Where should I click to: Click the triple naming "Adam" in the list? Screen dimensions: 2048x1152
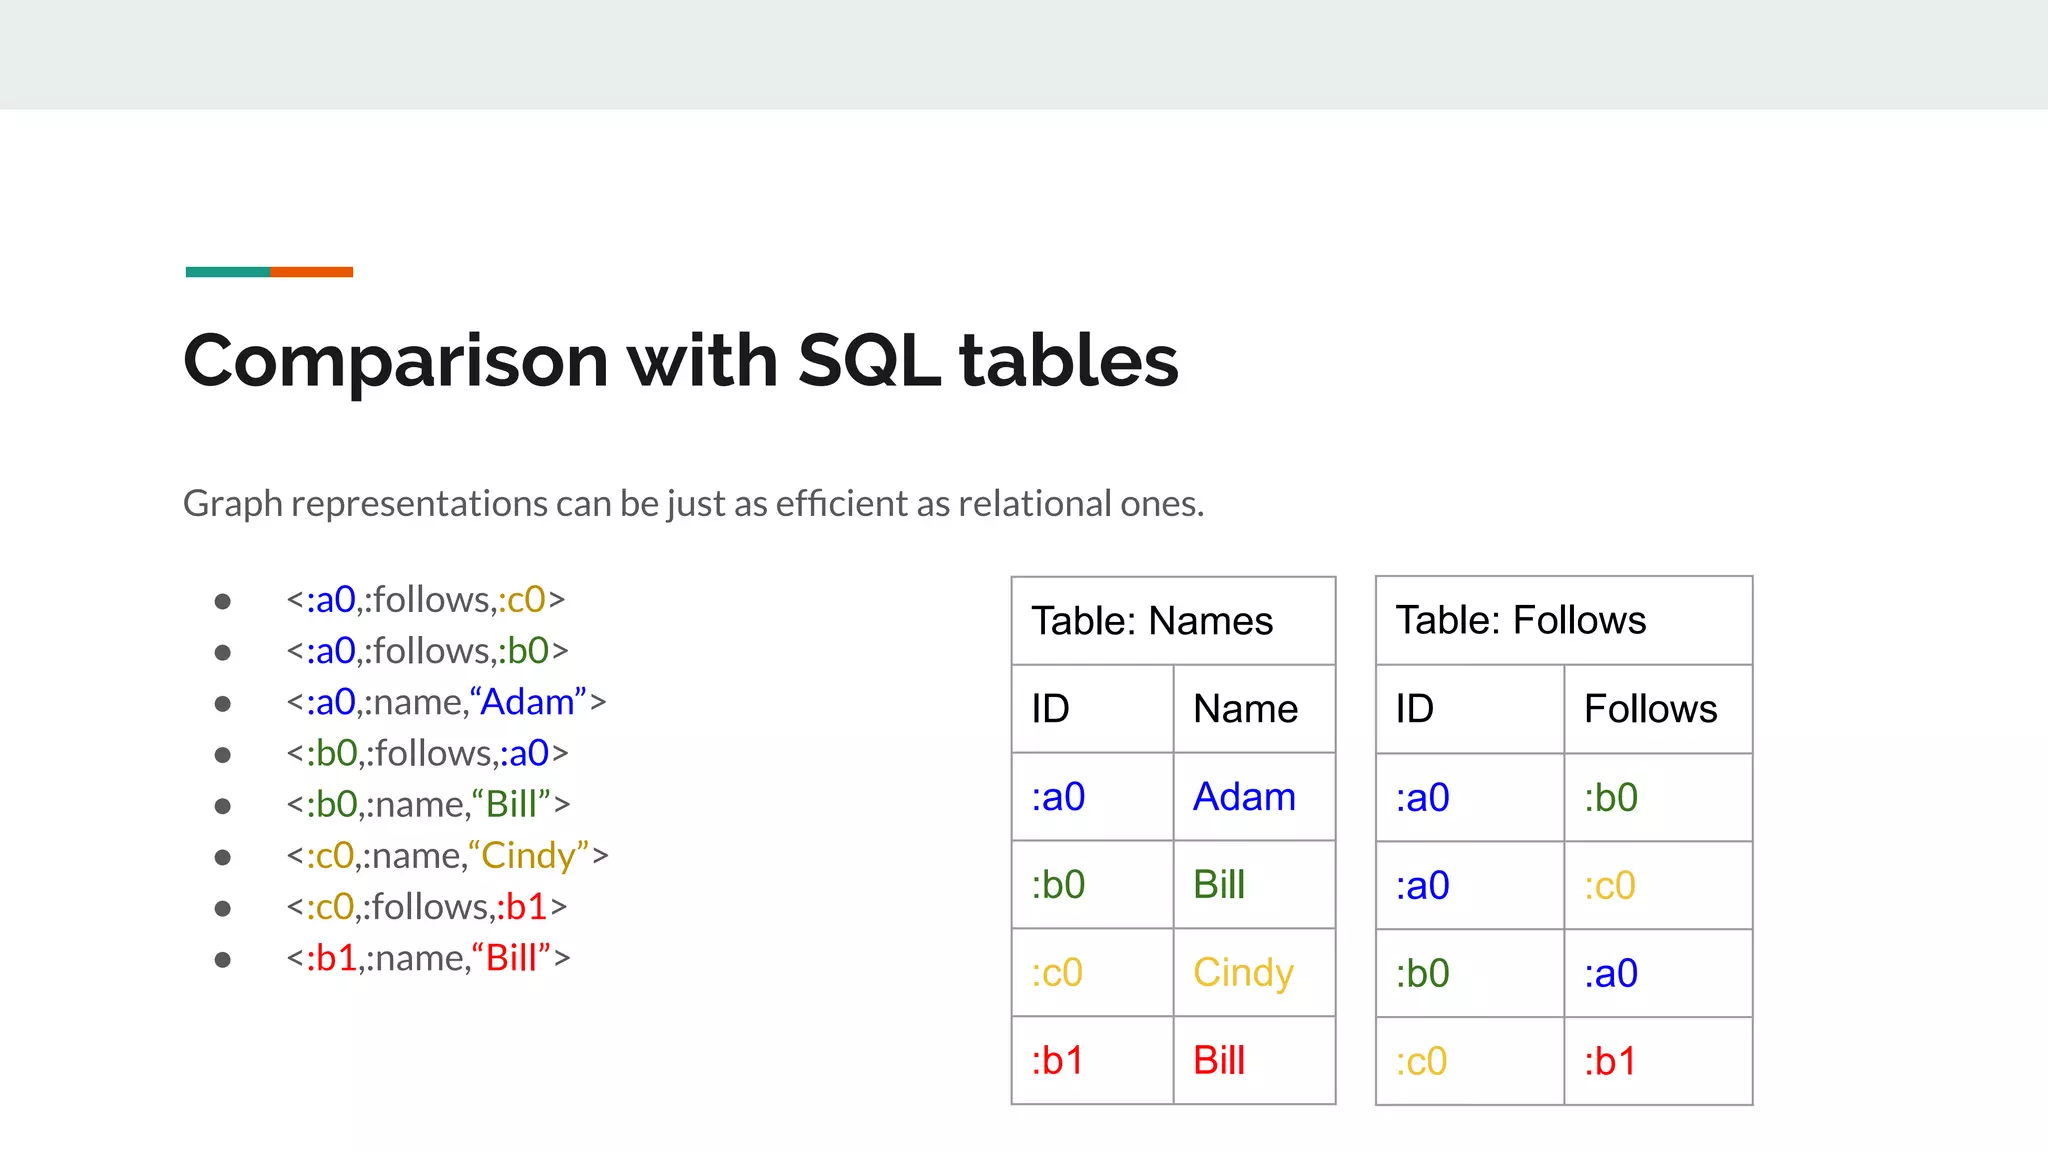446,702
